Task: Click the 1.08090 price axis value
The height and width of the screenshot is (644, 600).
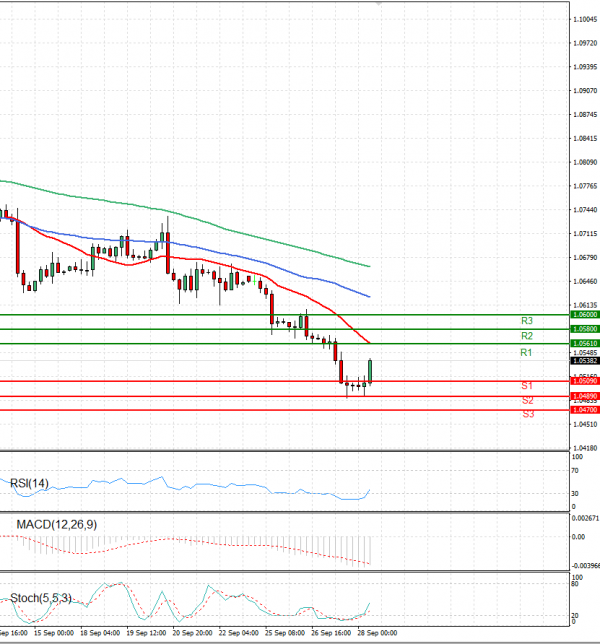Action: (585, 162)
